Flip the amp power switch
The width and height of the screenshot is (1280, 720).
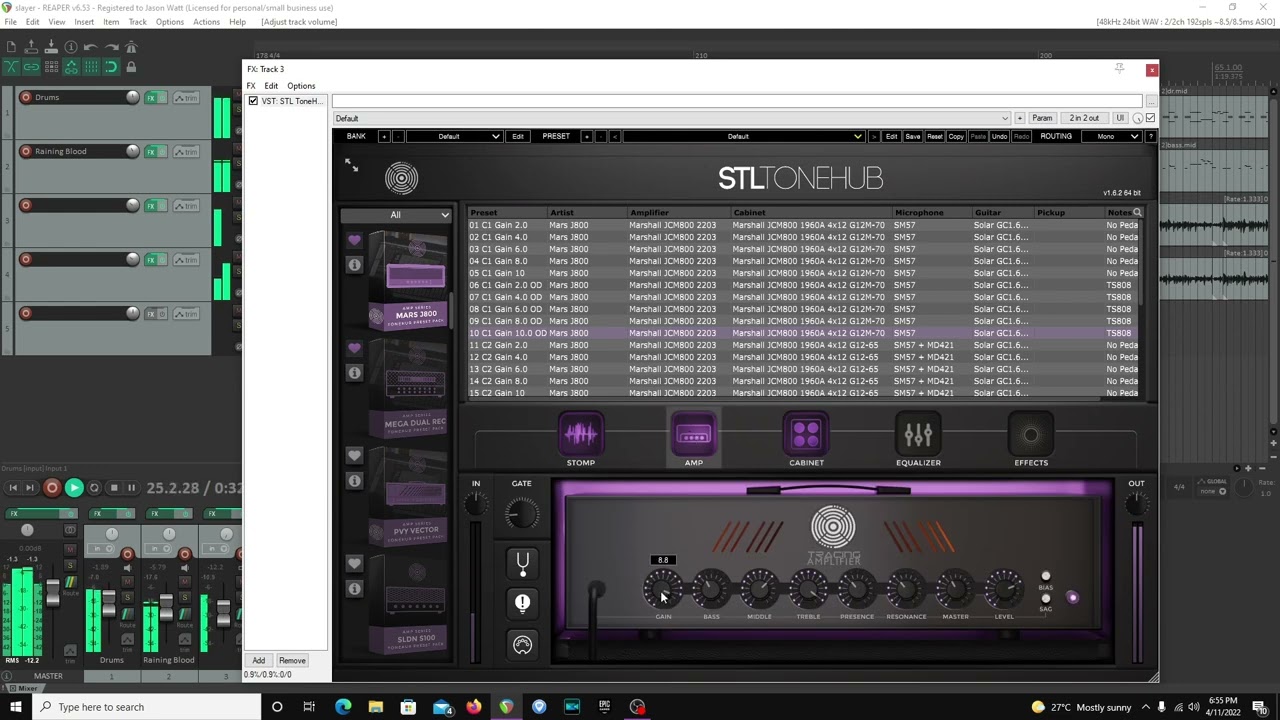point(1072,597)
